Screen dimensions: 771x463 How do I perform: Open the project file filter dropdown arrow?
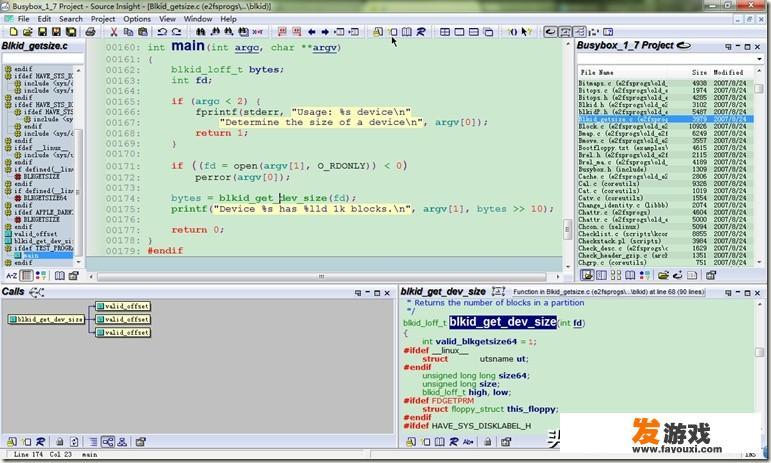(759, 59)
